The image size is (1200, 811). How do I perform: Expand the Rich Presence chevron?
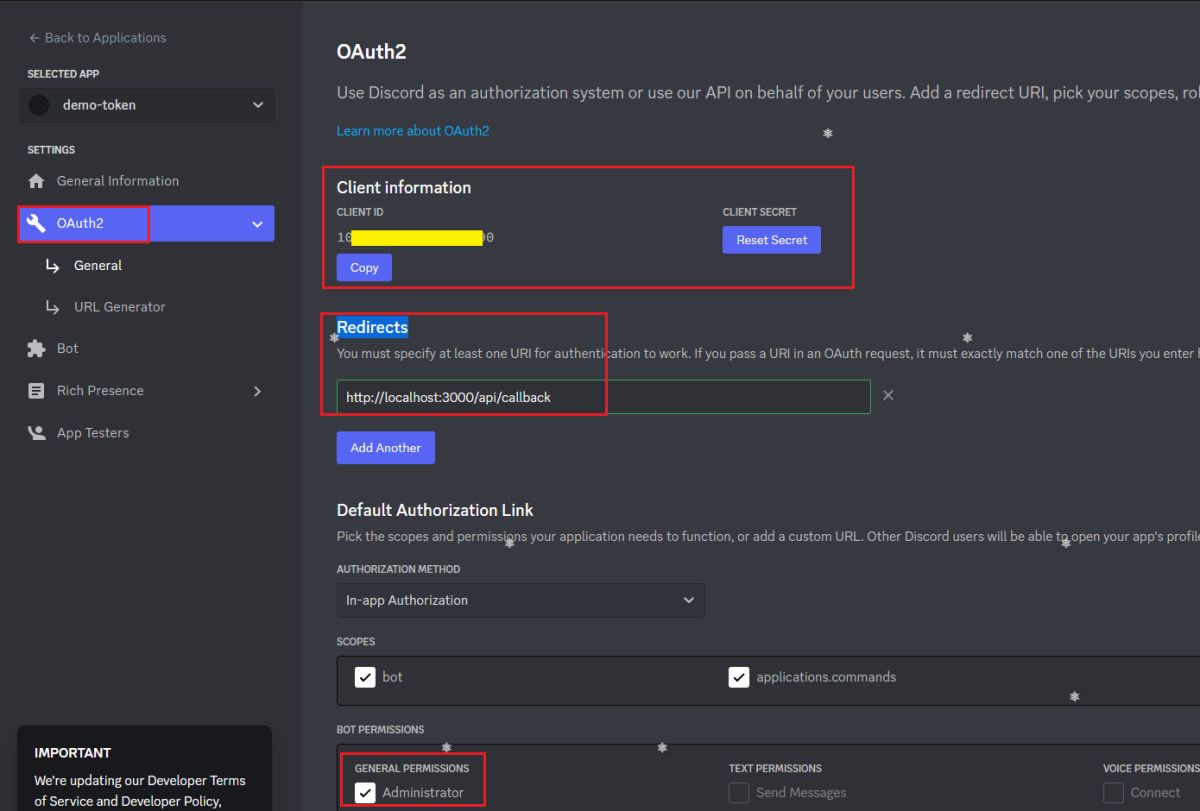257,391
